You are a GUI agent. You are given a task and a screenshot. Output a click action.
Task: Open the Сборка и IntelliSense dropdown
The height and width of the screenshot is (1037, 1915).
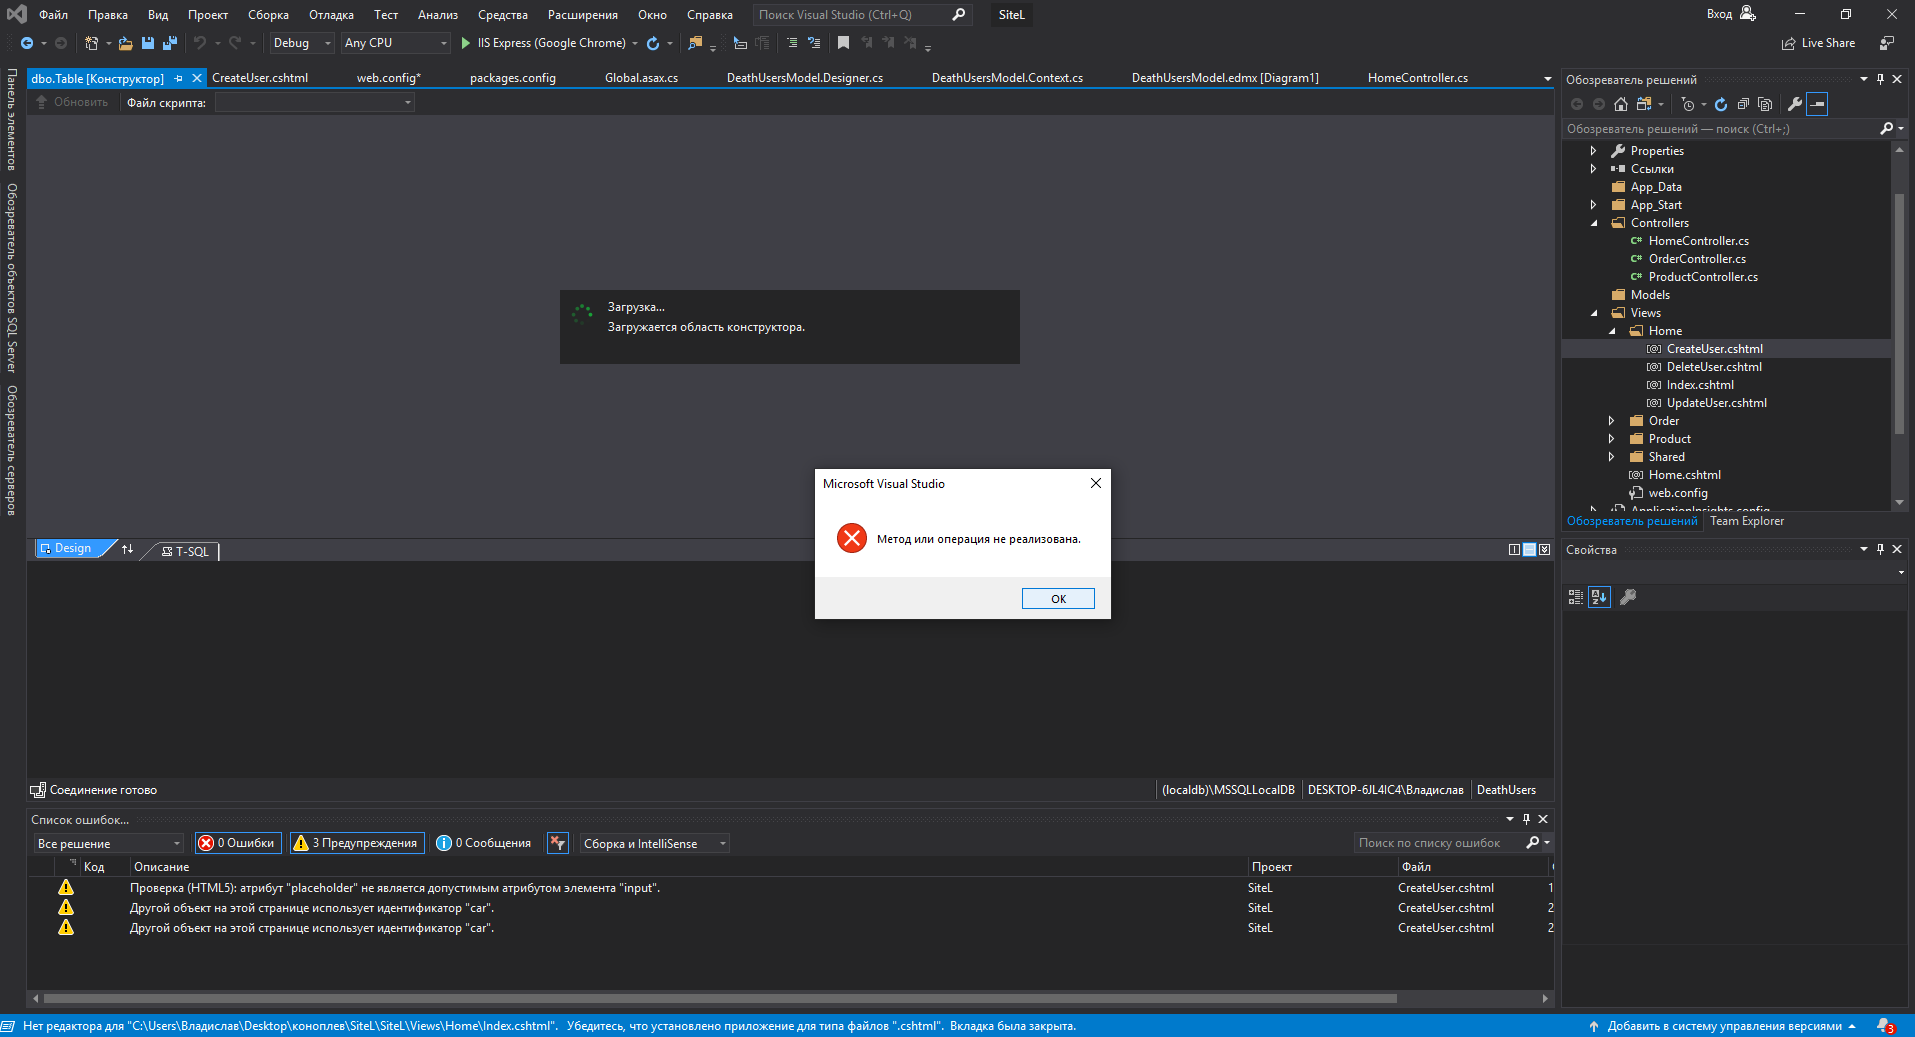coord(655,843)
